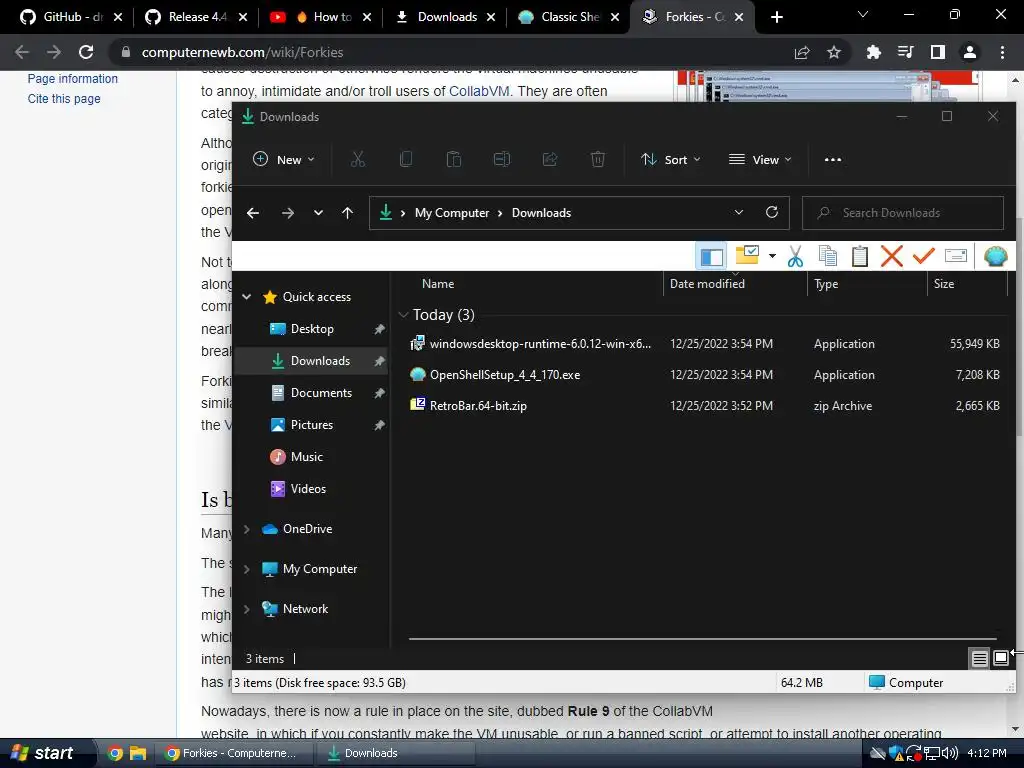The image size is (1024, 768).
Task: Open the CollabVM link in wiki page
Action: point(479,91)
